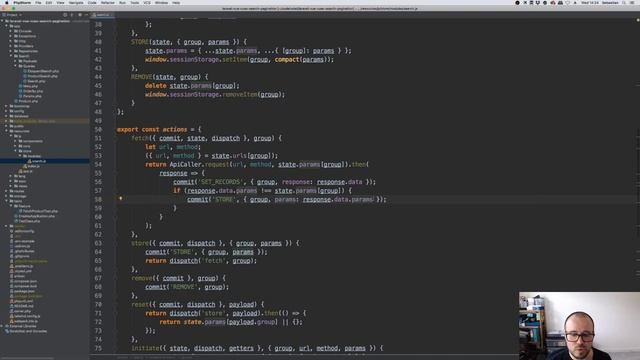The height and width of the screenshot is (360, 640).
Task: Collapse the Queries folder arrow
Action: (16, 66)
